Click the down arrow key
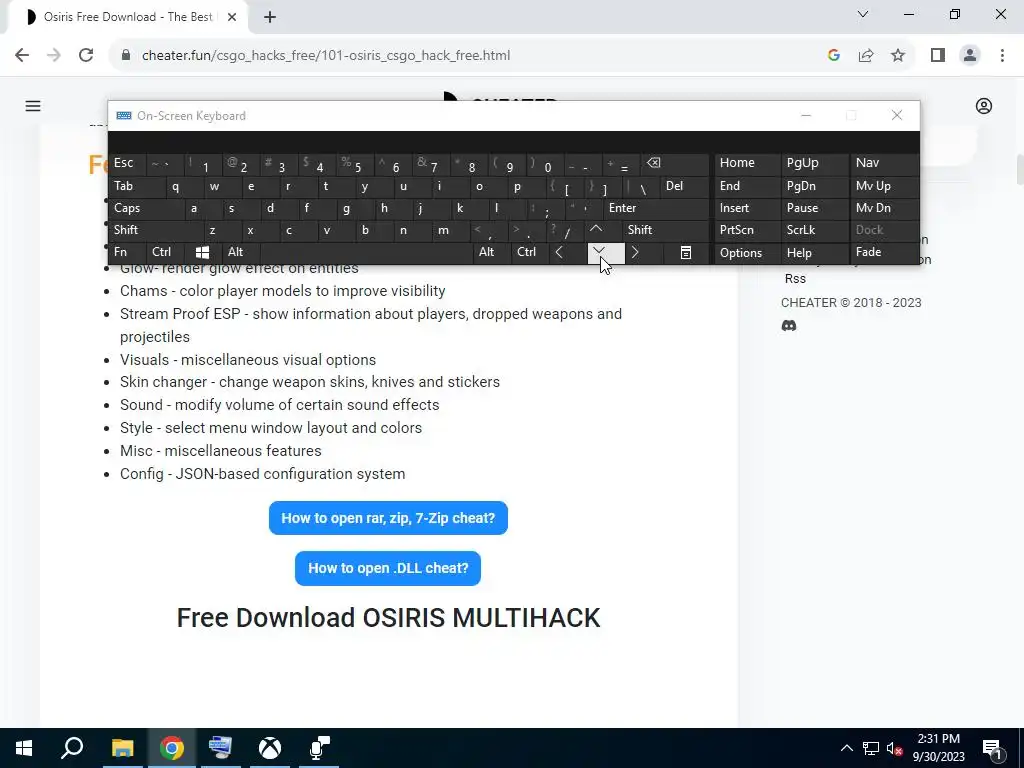This screenshot has height=768, width=1024. pyautogui.click(x=605, y=253)
